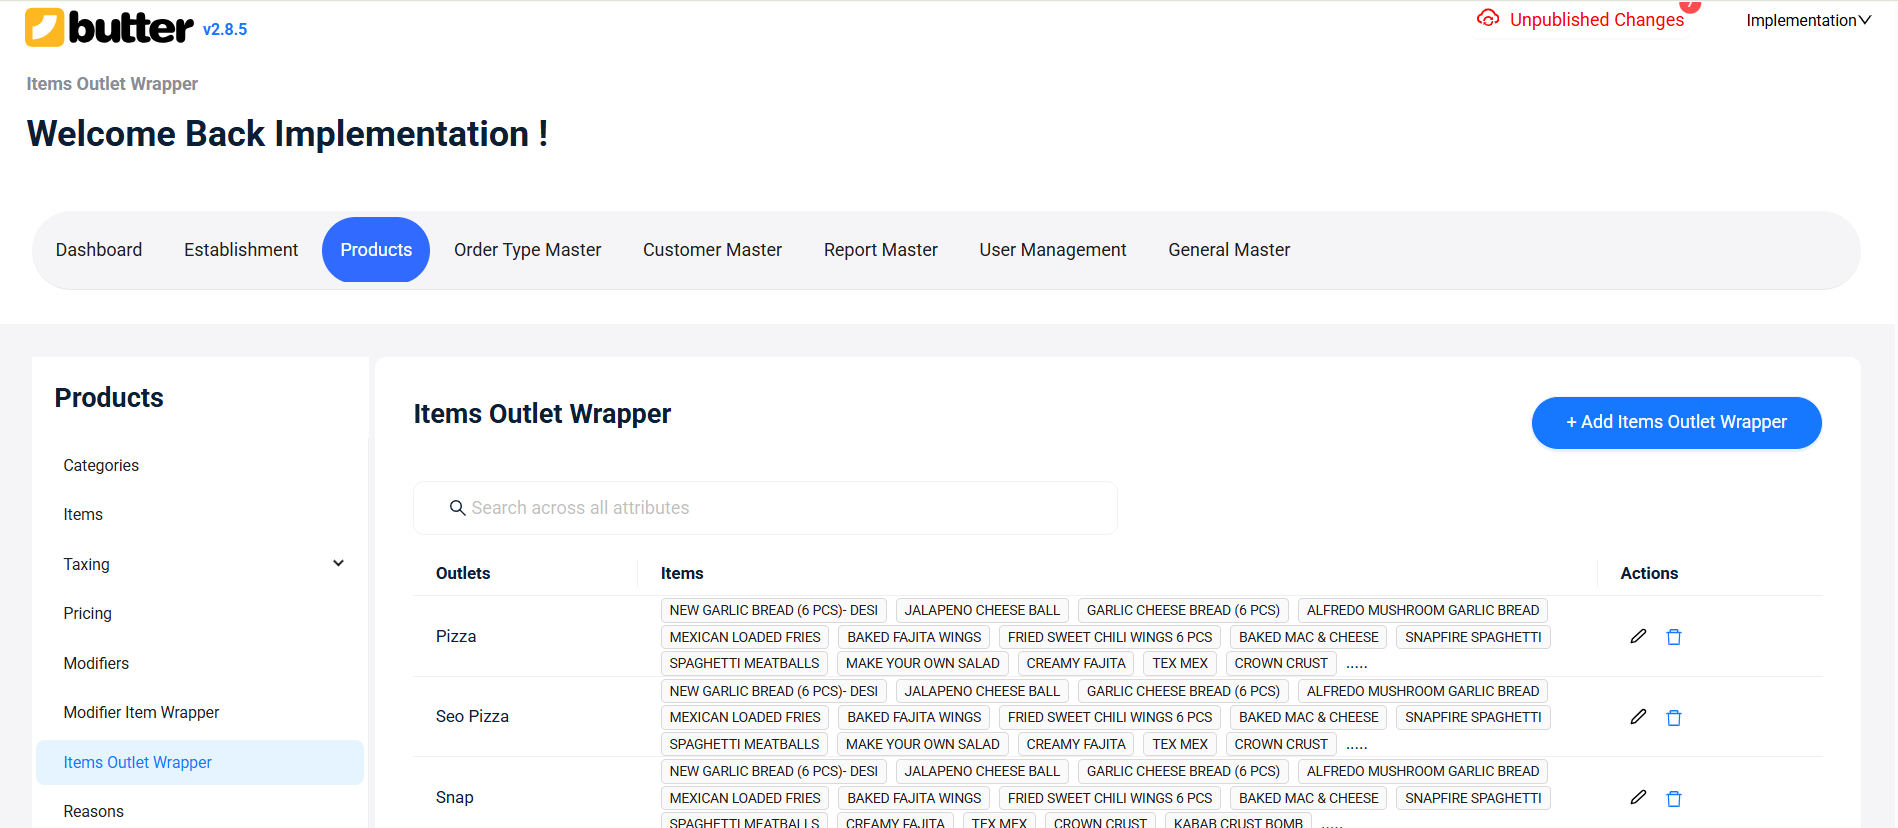
Task: Delete the Snap outlet wrapper
Action: (x=1674, y=798)
